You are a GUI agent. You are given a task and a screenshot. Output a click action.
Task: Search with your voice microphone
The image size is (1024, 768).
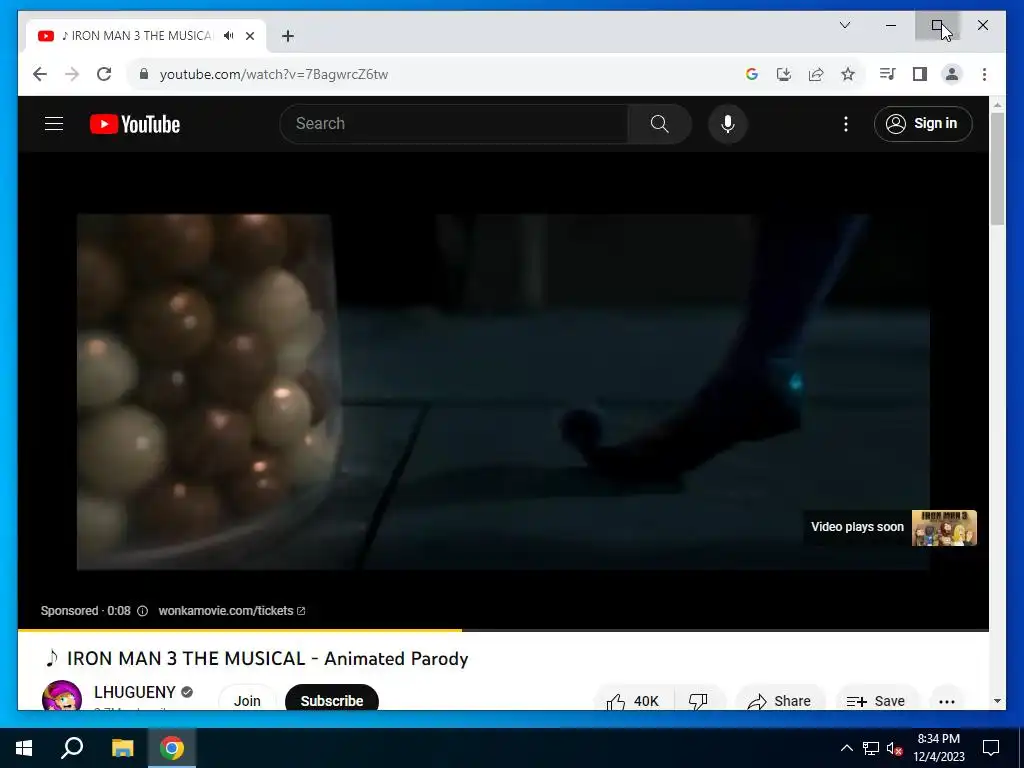728,123
